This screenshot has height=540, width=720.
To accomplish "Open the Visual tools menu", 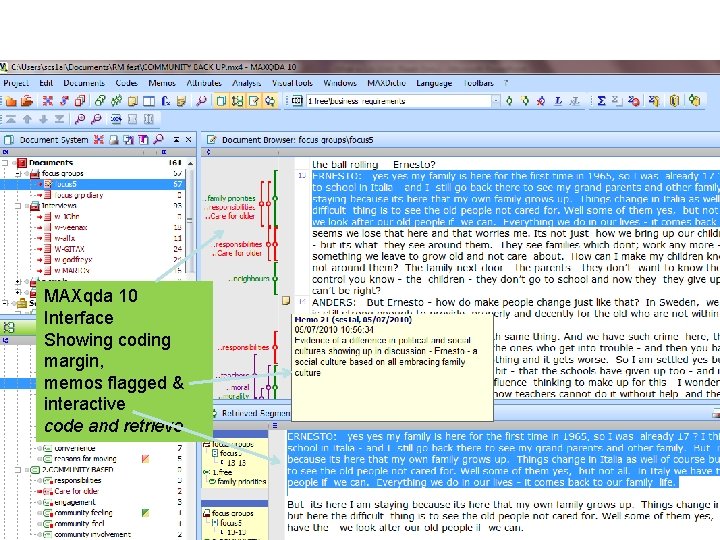I will (x=292, y=83).
